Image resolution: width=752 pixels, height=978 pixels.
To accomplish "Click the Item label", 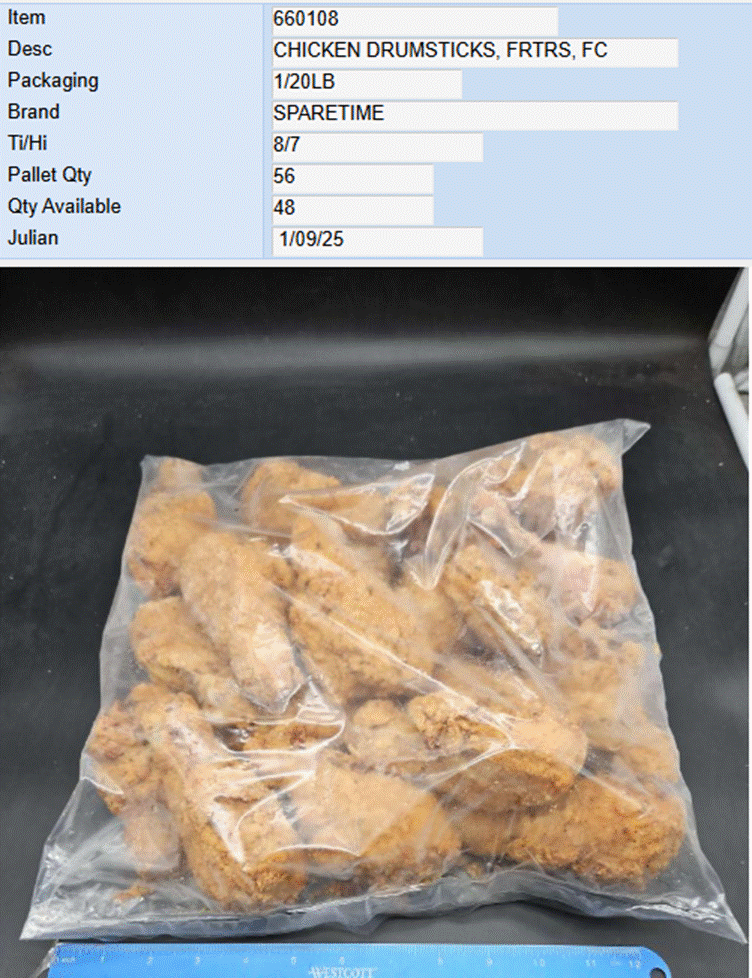I will click(26, 17).
